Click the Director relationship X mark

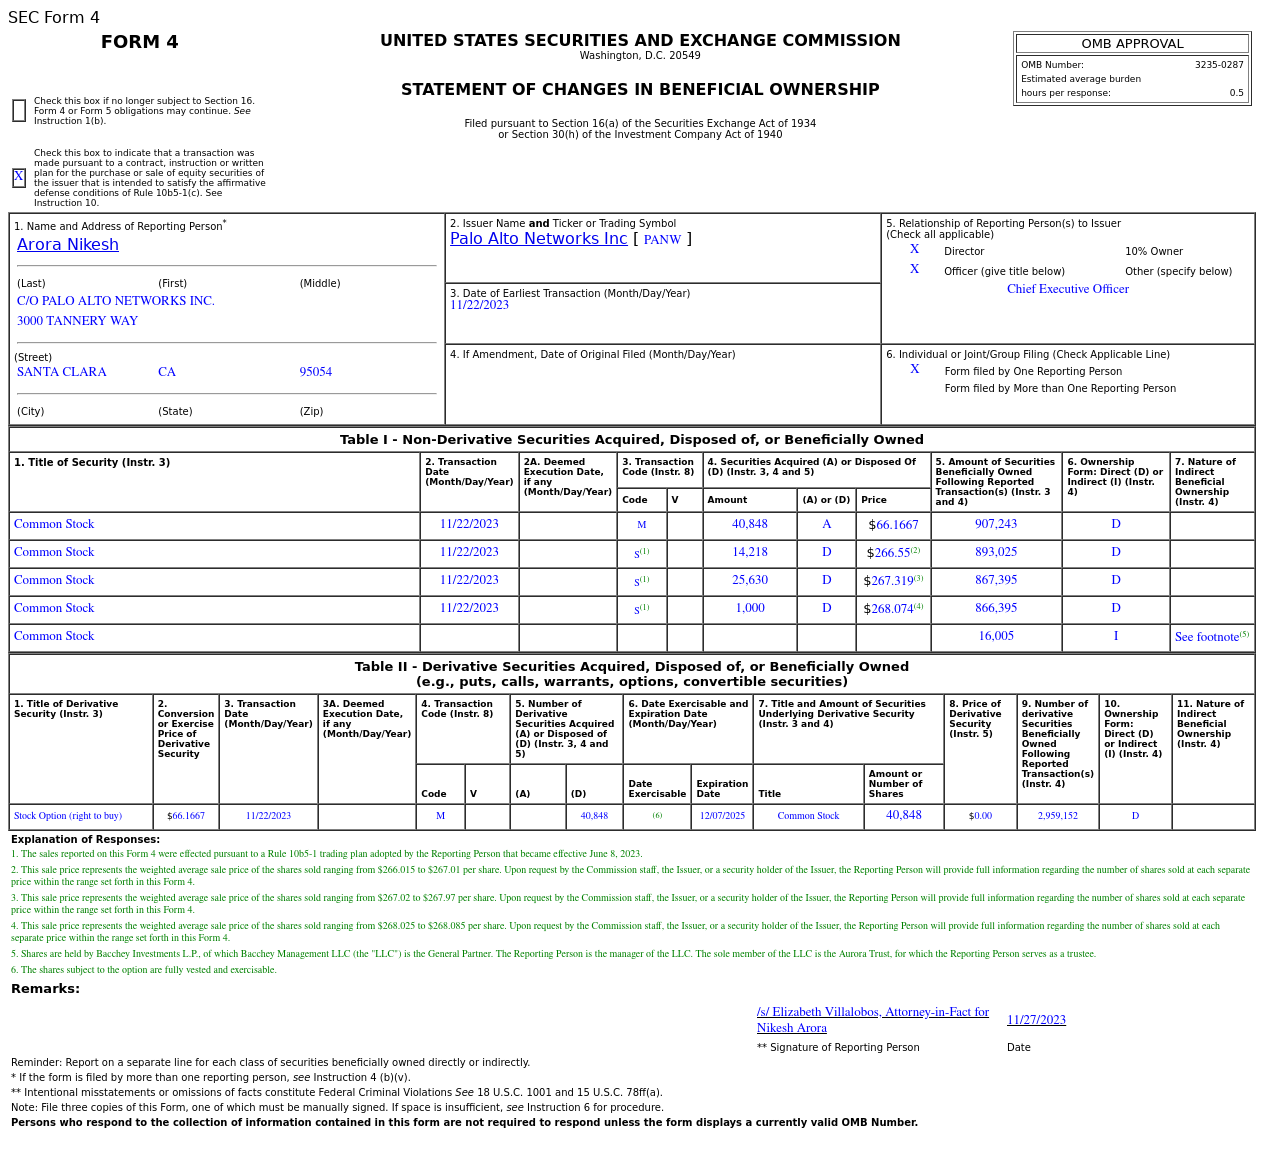coord(914,250)
